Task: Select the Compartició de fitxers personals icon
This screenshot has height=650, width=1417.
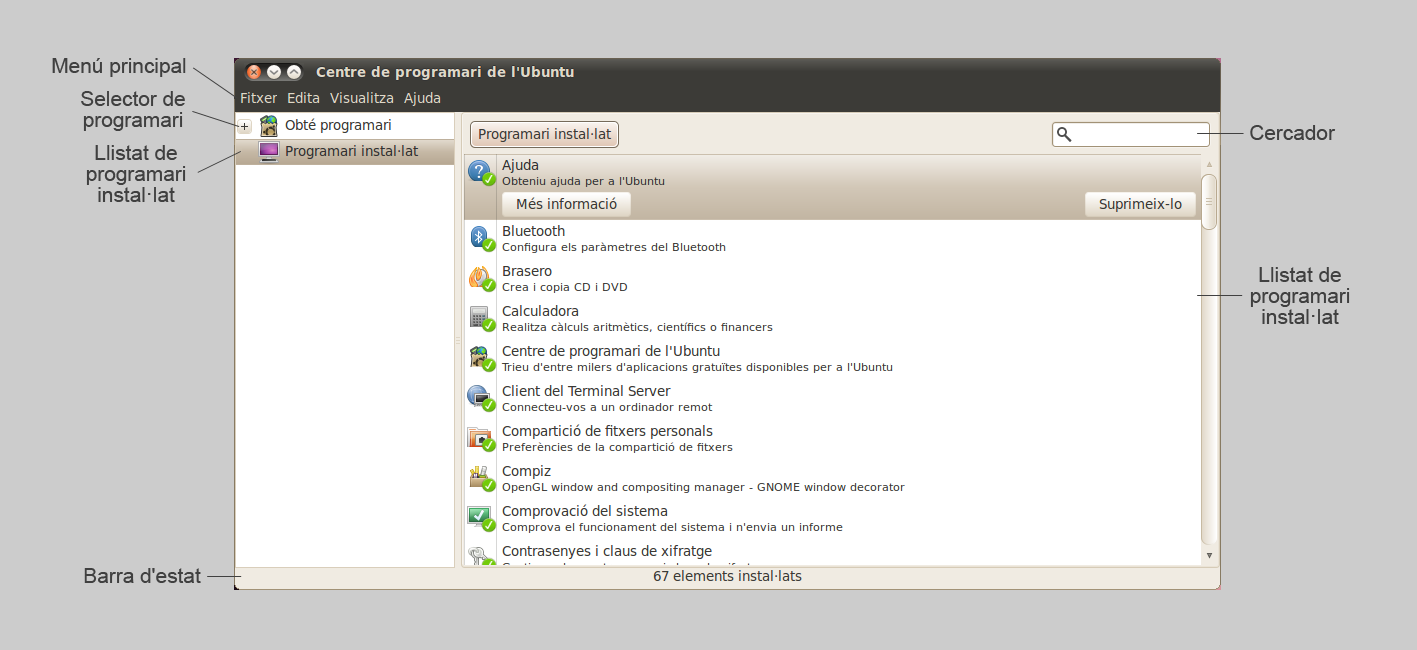Action: point(481,438)
